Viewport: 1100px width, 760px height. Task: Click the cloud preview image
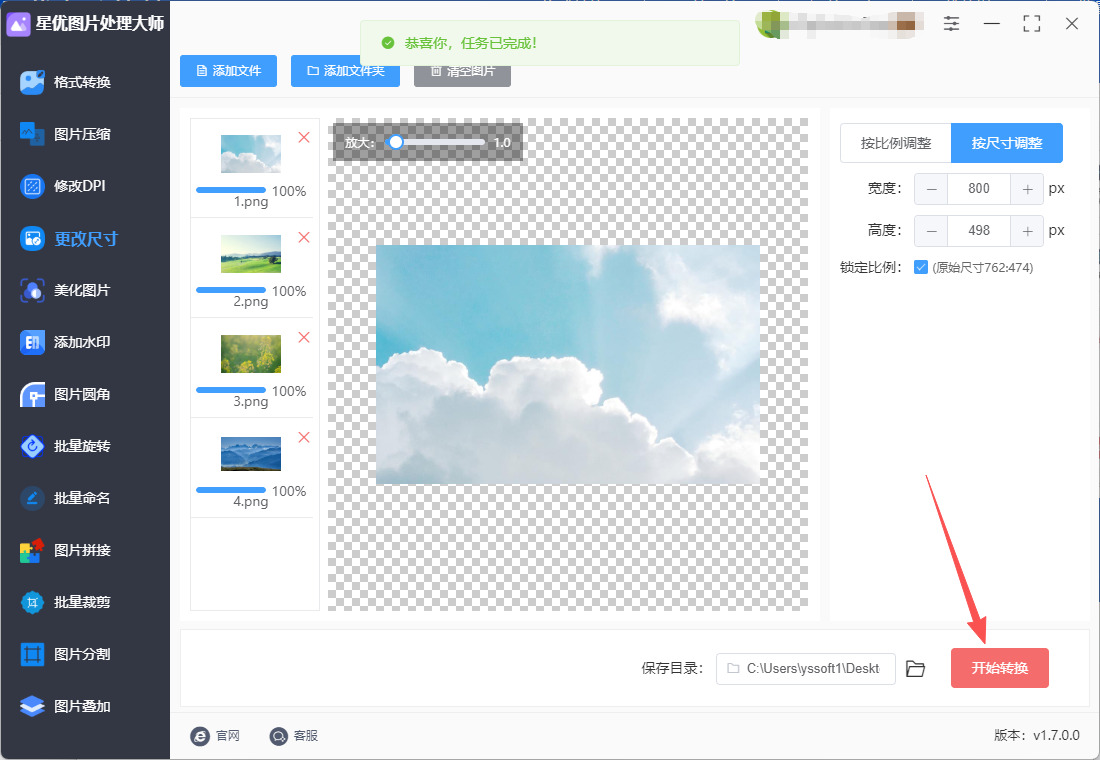(x=568, y=364)
